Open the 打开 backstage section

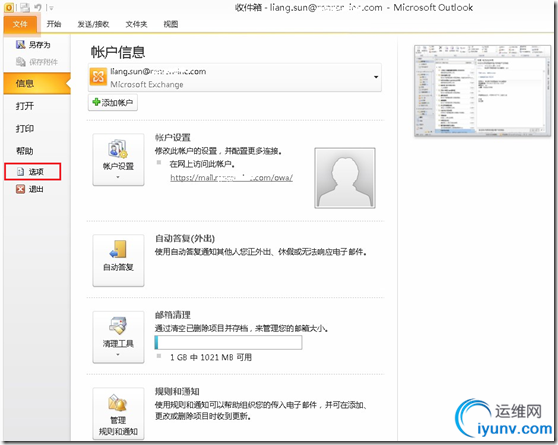point(25,106)
